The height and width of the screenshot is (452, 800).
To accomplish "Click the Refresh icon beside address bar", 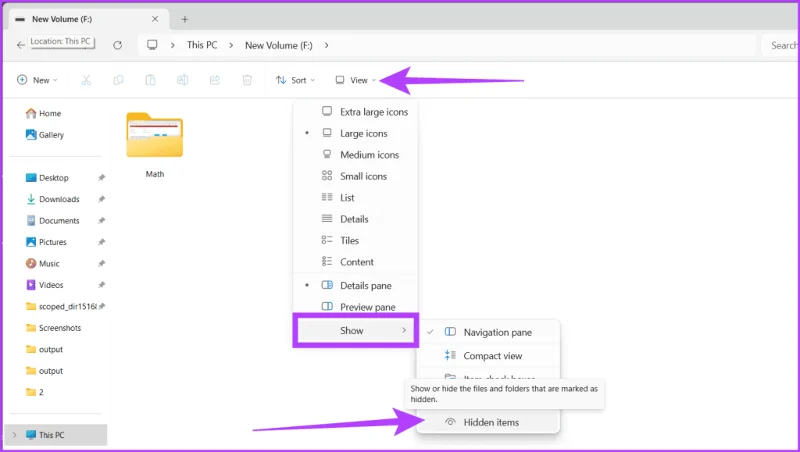I will [117, 45].
